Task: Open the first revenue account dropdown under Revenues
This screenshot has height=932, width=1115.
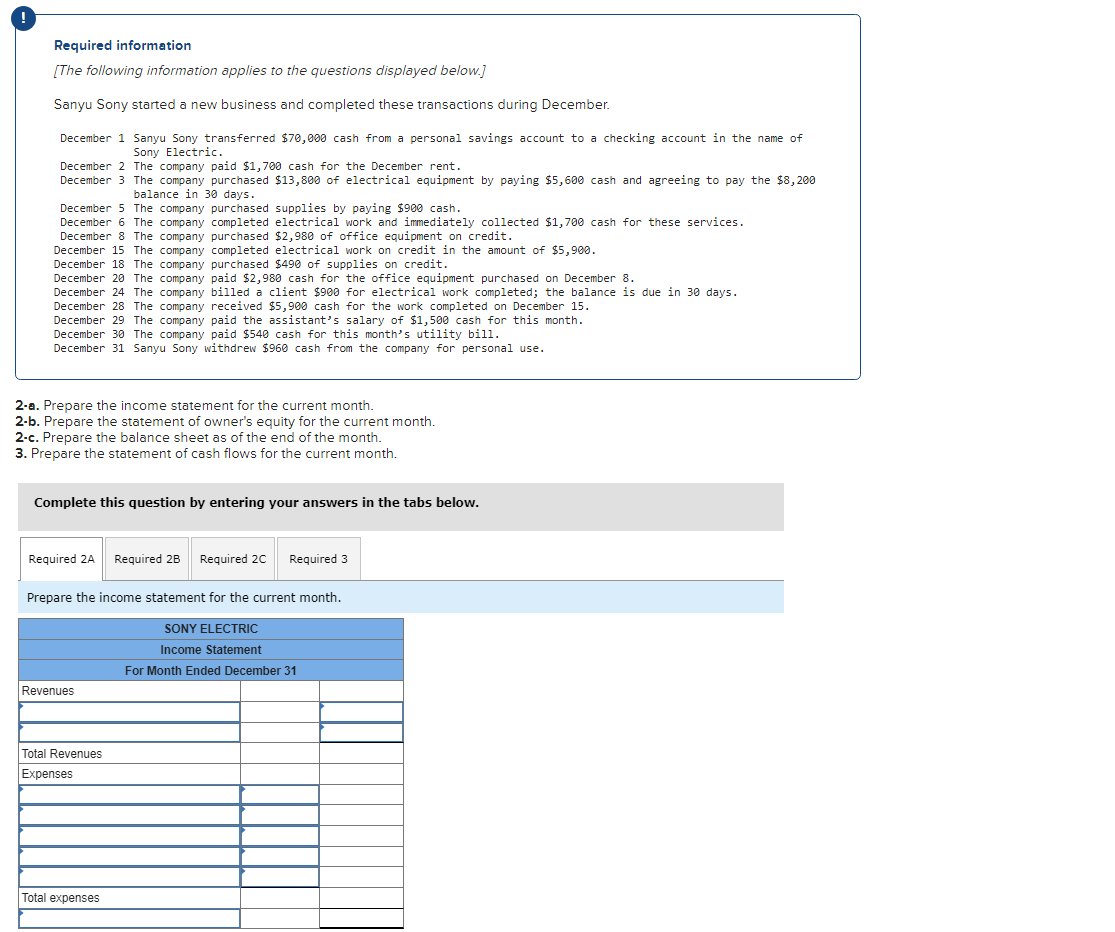Action: [130, 711]
